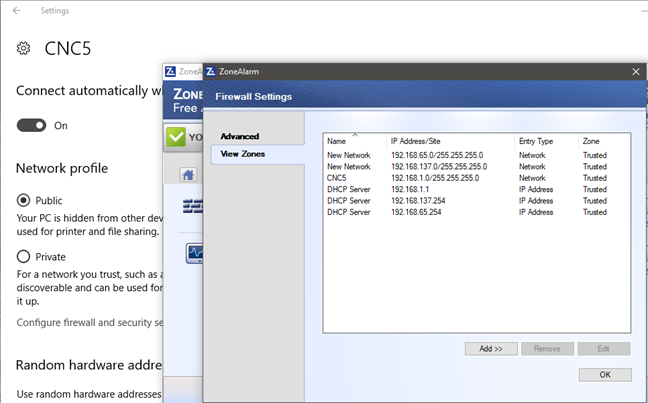Open the ZoneAlarm home icon

pyautogui.click(x=188, y=175)
